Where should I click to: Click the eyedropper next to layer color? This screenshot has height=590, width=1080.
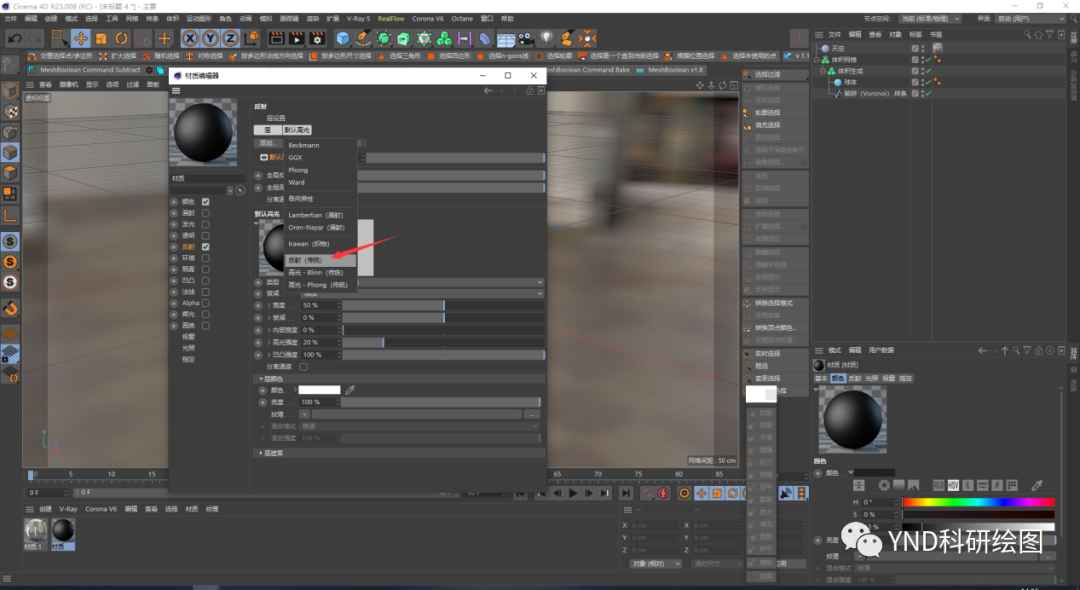[x=350, y=390]
